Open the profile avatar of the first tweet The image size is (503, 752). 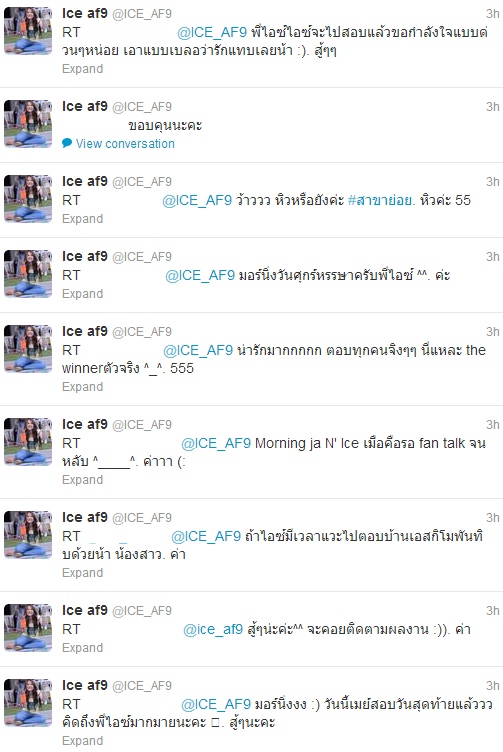point(28,31)
